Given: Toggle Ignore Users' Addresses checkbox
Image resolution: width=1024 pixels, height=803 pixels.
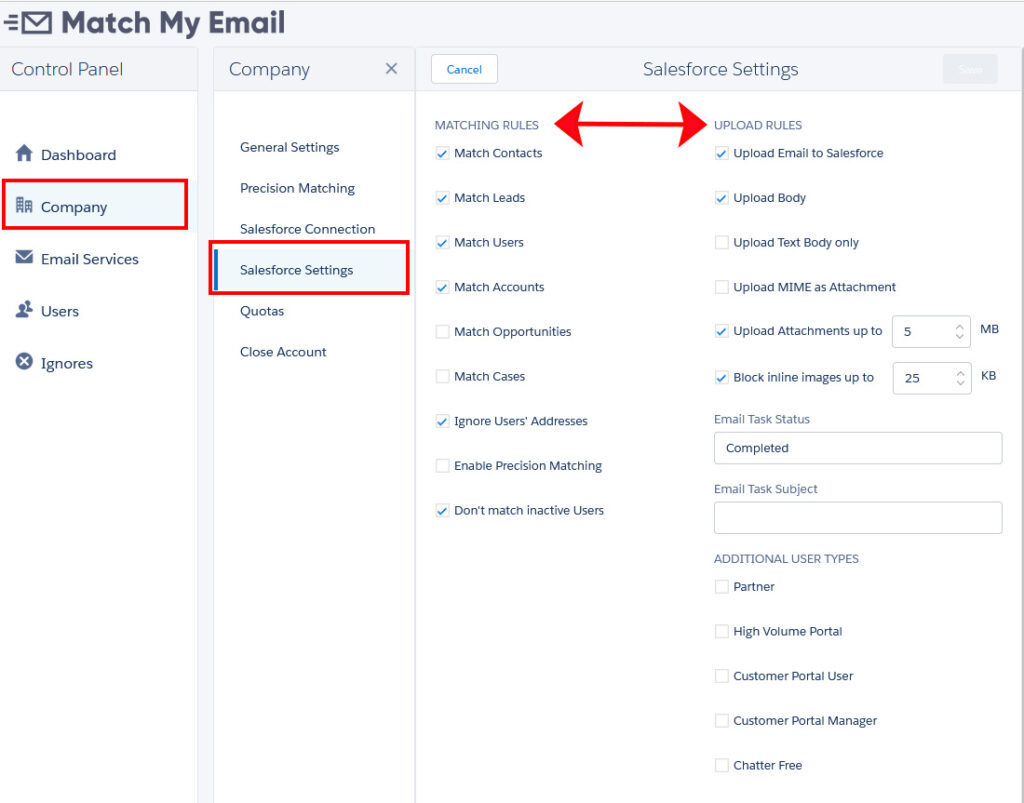Looking at the screenshot, I should 442,421.
